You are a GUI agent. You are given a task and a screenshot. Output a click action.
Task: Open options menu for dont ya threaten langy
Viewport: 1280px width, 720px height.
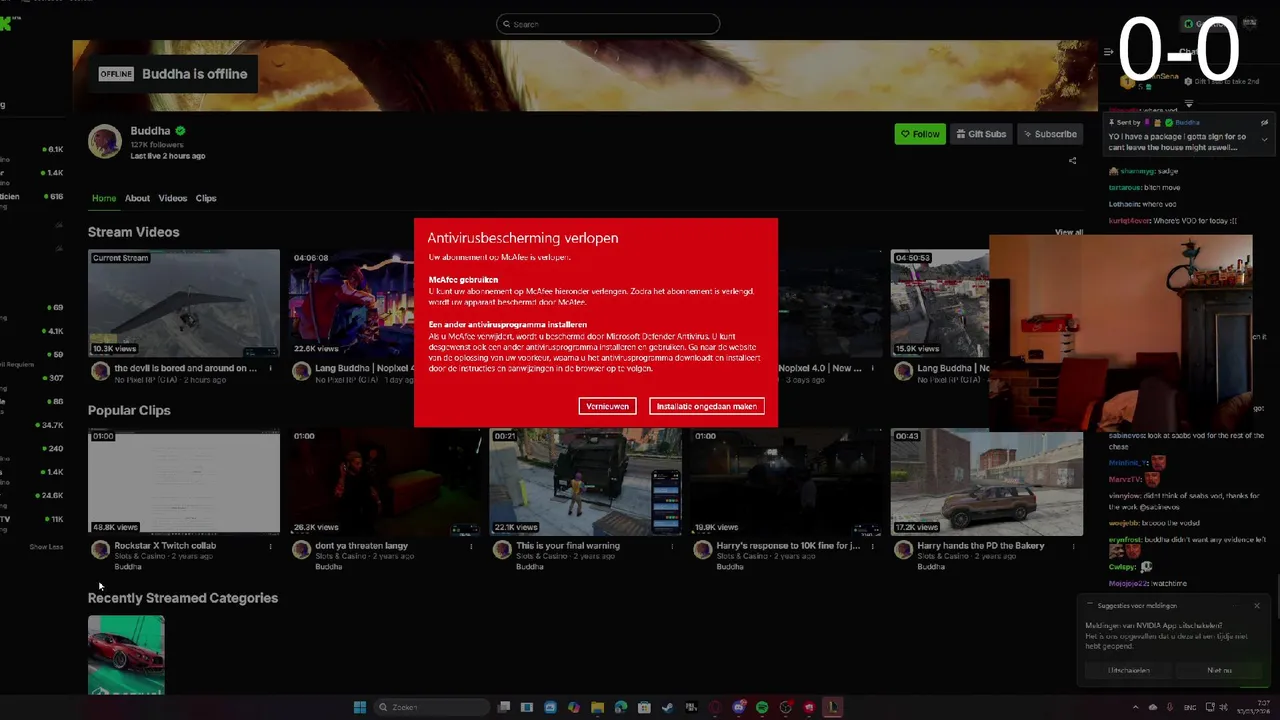coord(471,547)
